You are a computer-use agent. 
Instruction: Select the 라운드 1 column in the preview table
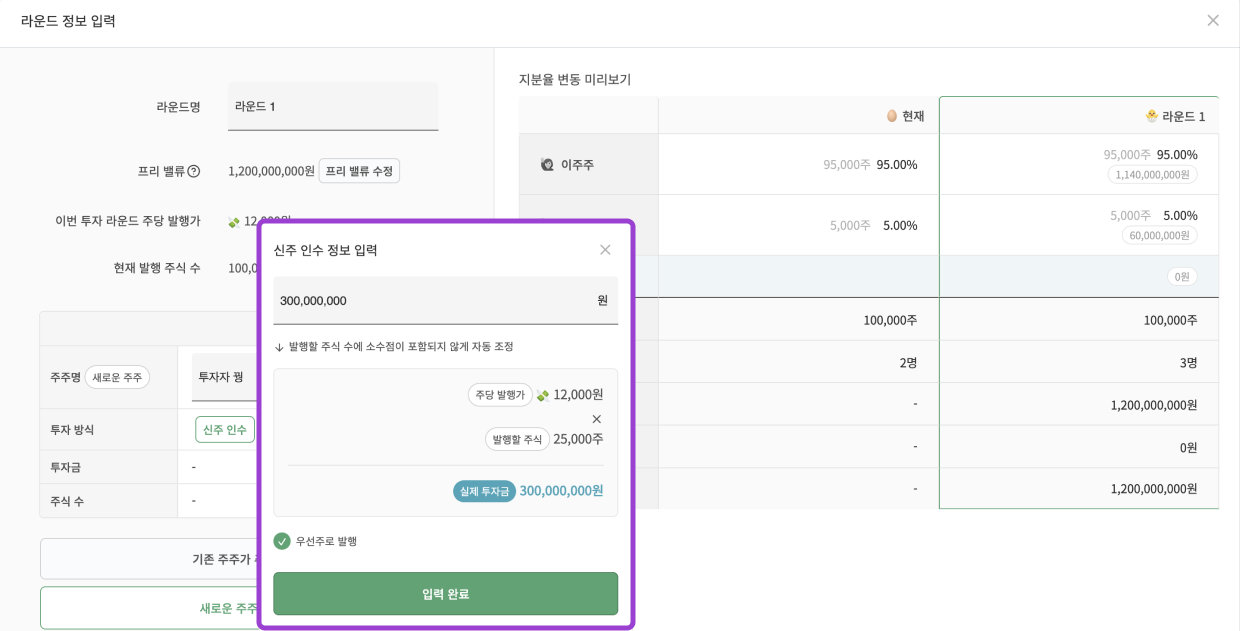coord(1078,115)
